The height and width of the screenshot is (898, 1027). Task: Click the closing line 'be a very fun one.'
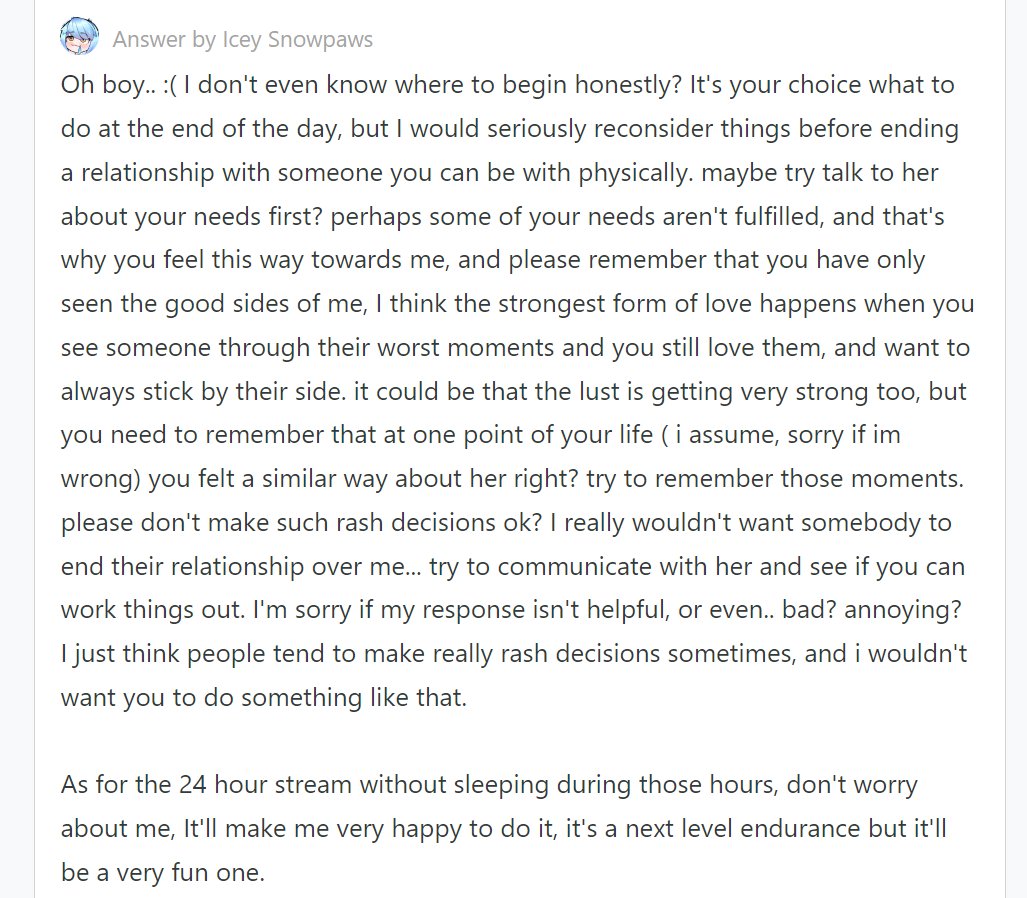[162, 872]
